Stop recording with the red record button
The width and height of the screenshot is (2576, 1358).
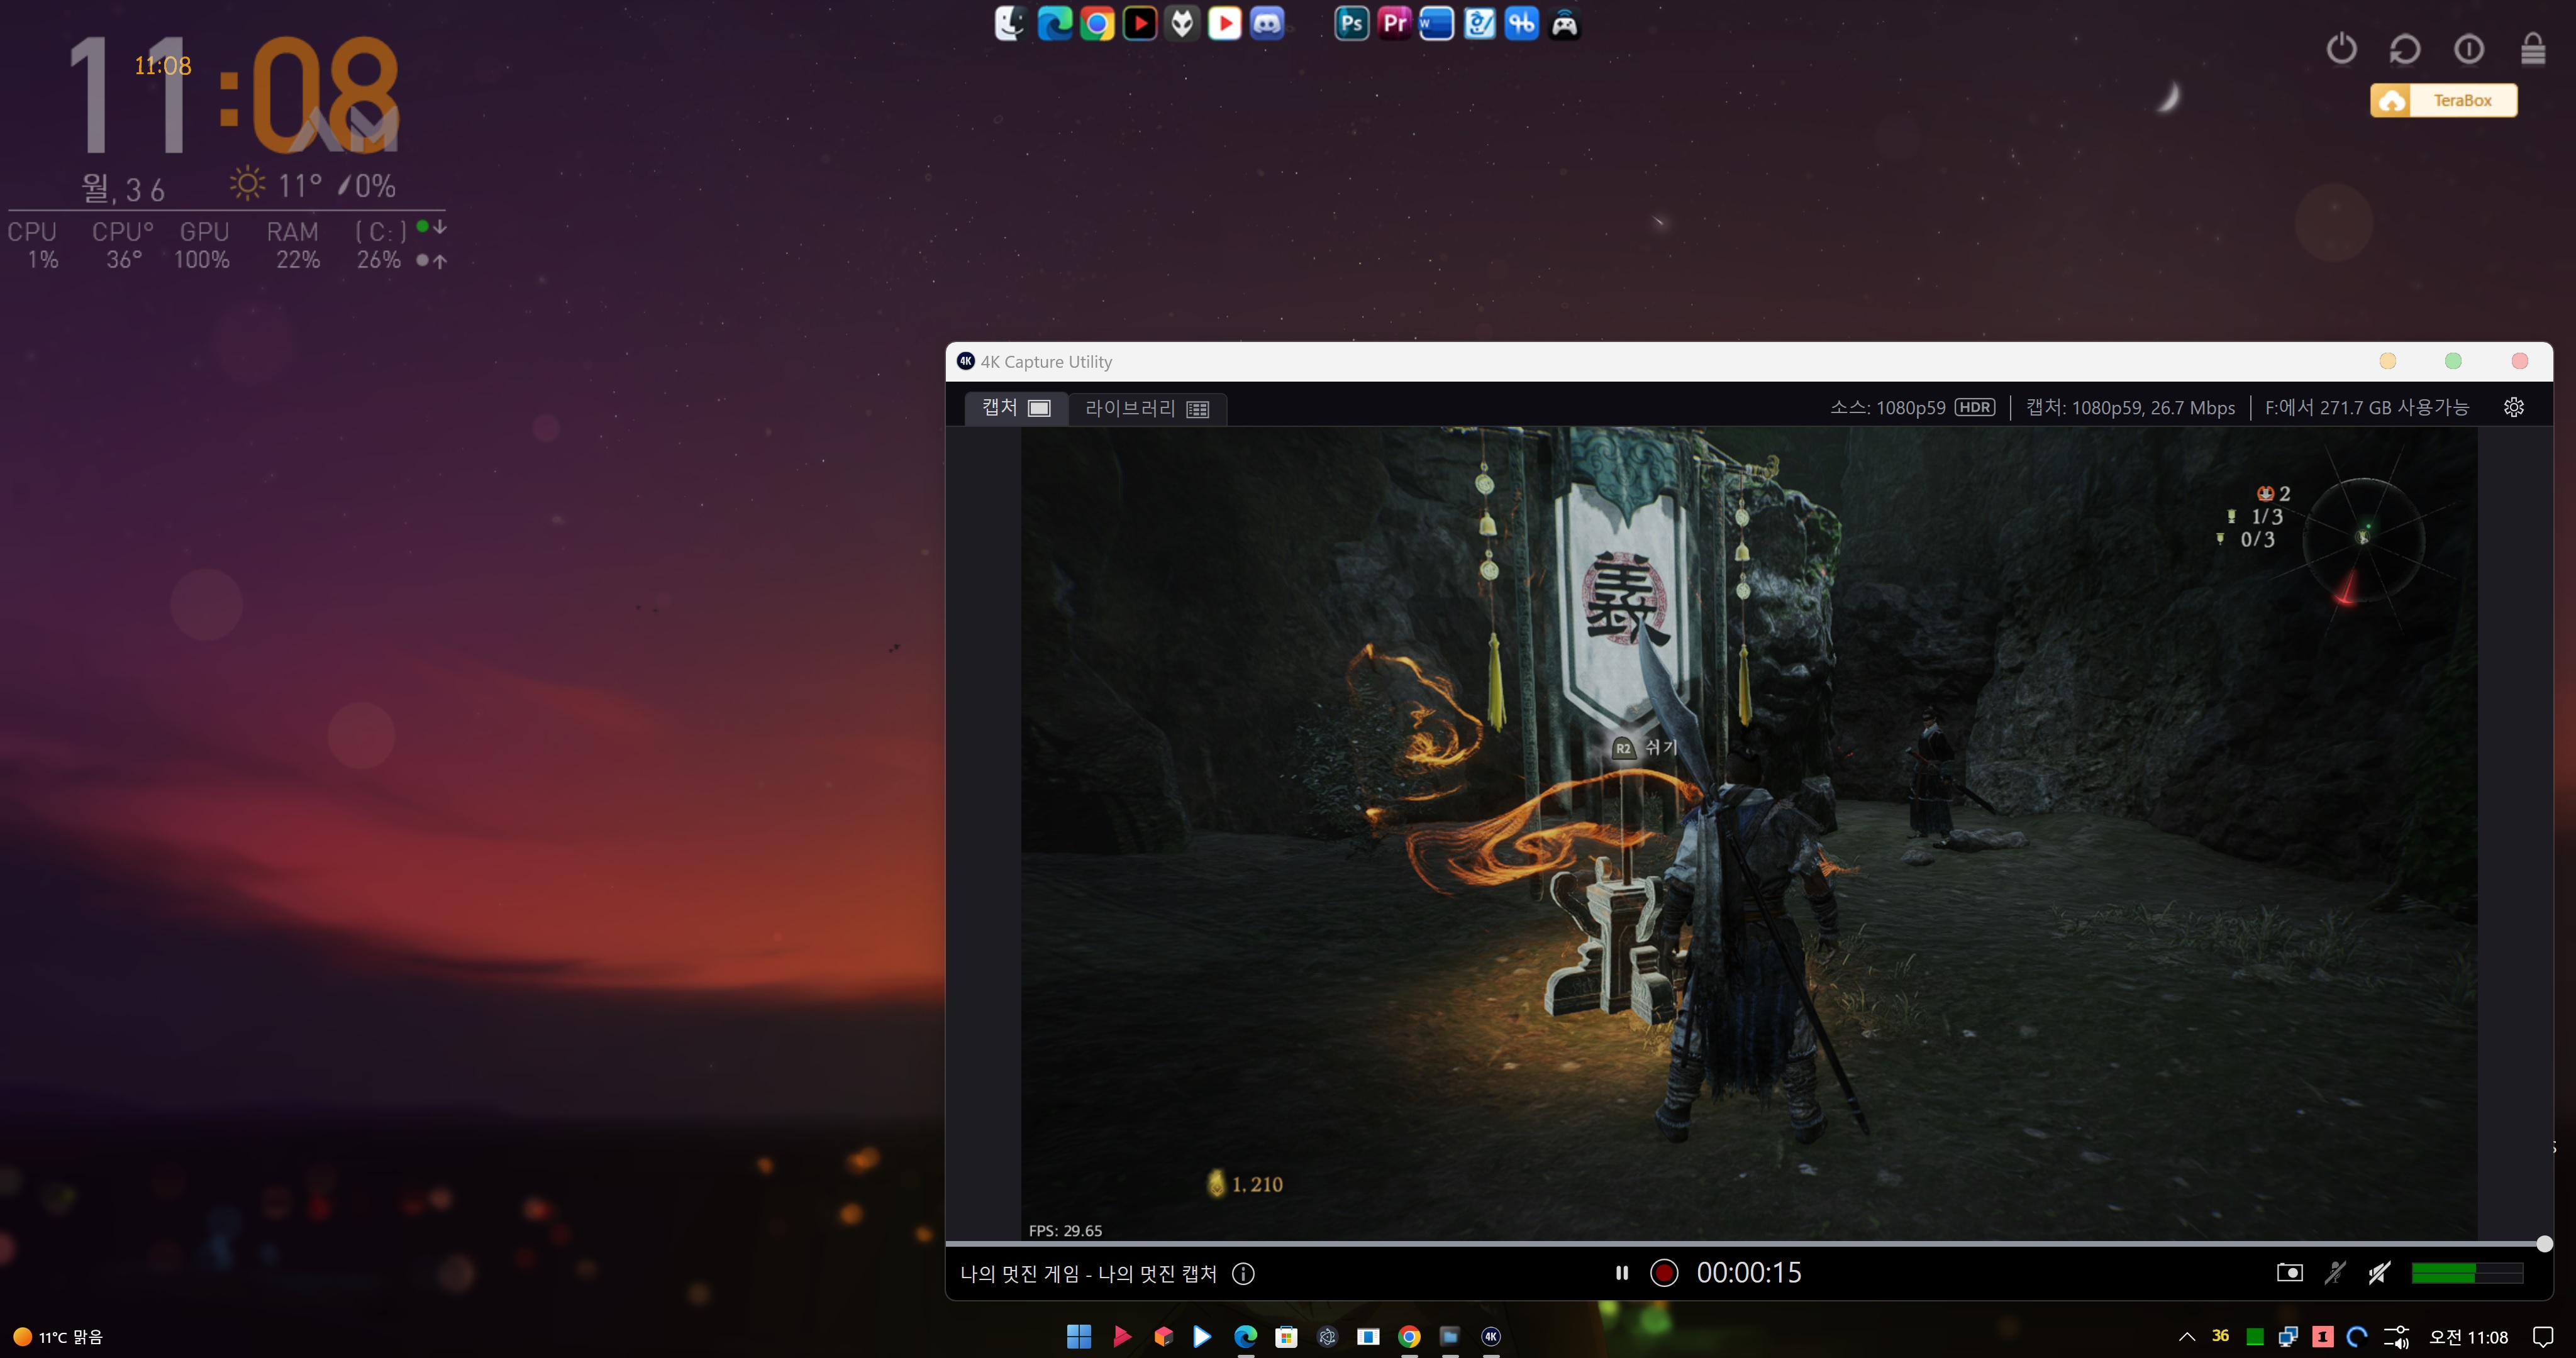(x=1664, y=1273)
